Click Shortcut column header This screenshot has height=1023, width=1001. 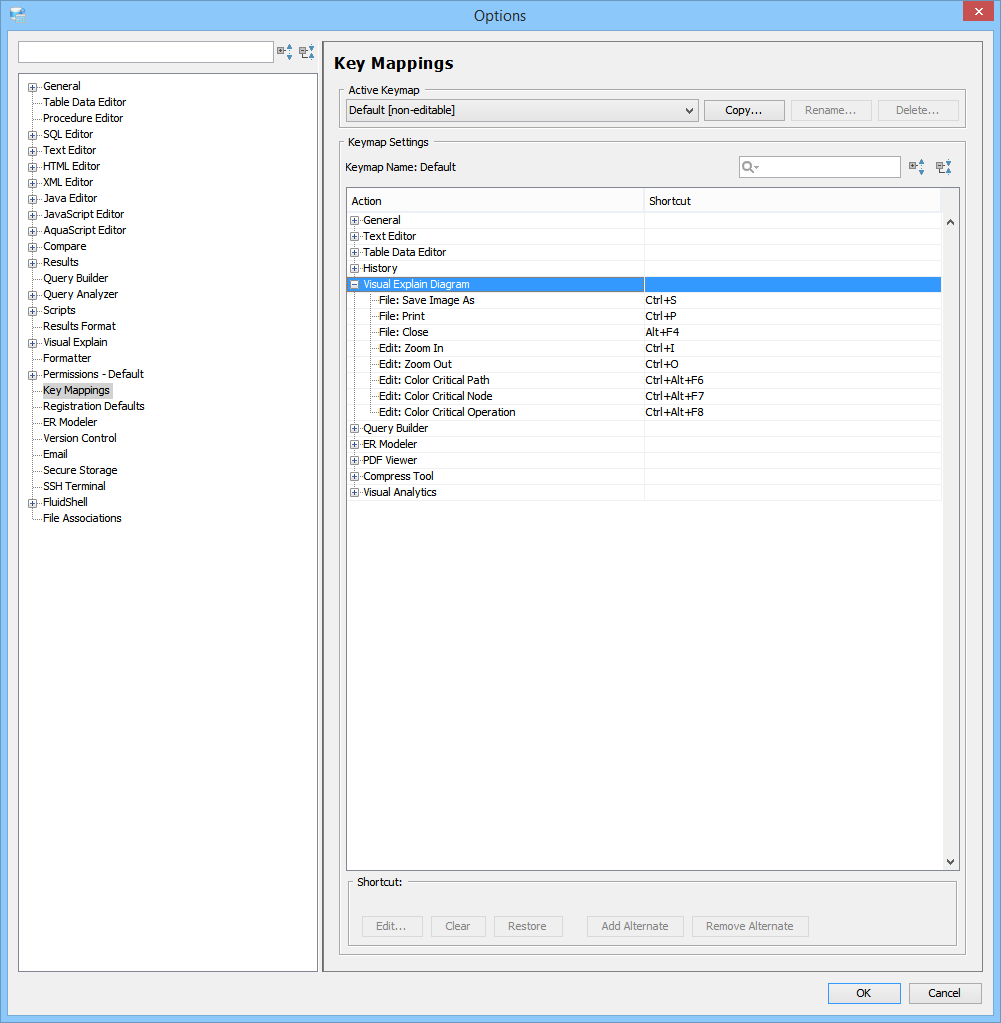point(792,201)
